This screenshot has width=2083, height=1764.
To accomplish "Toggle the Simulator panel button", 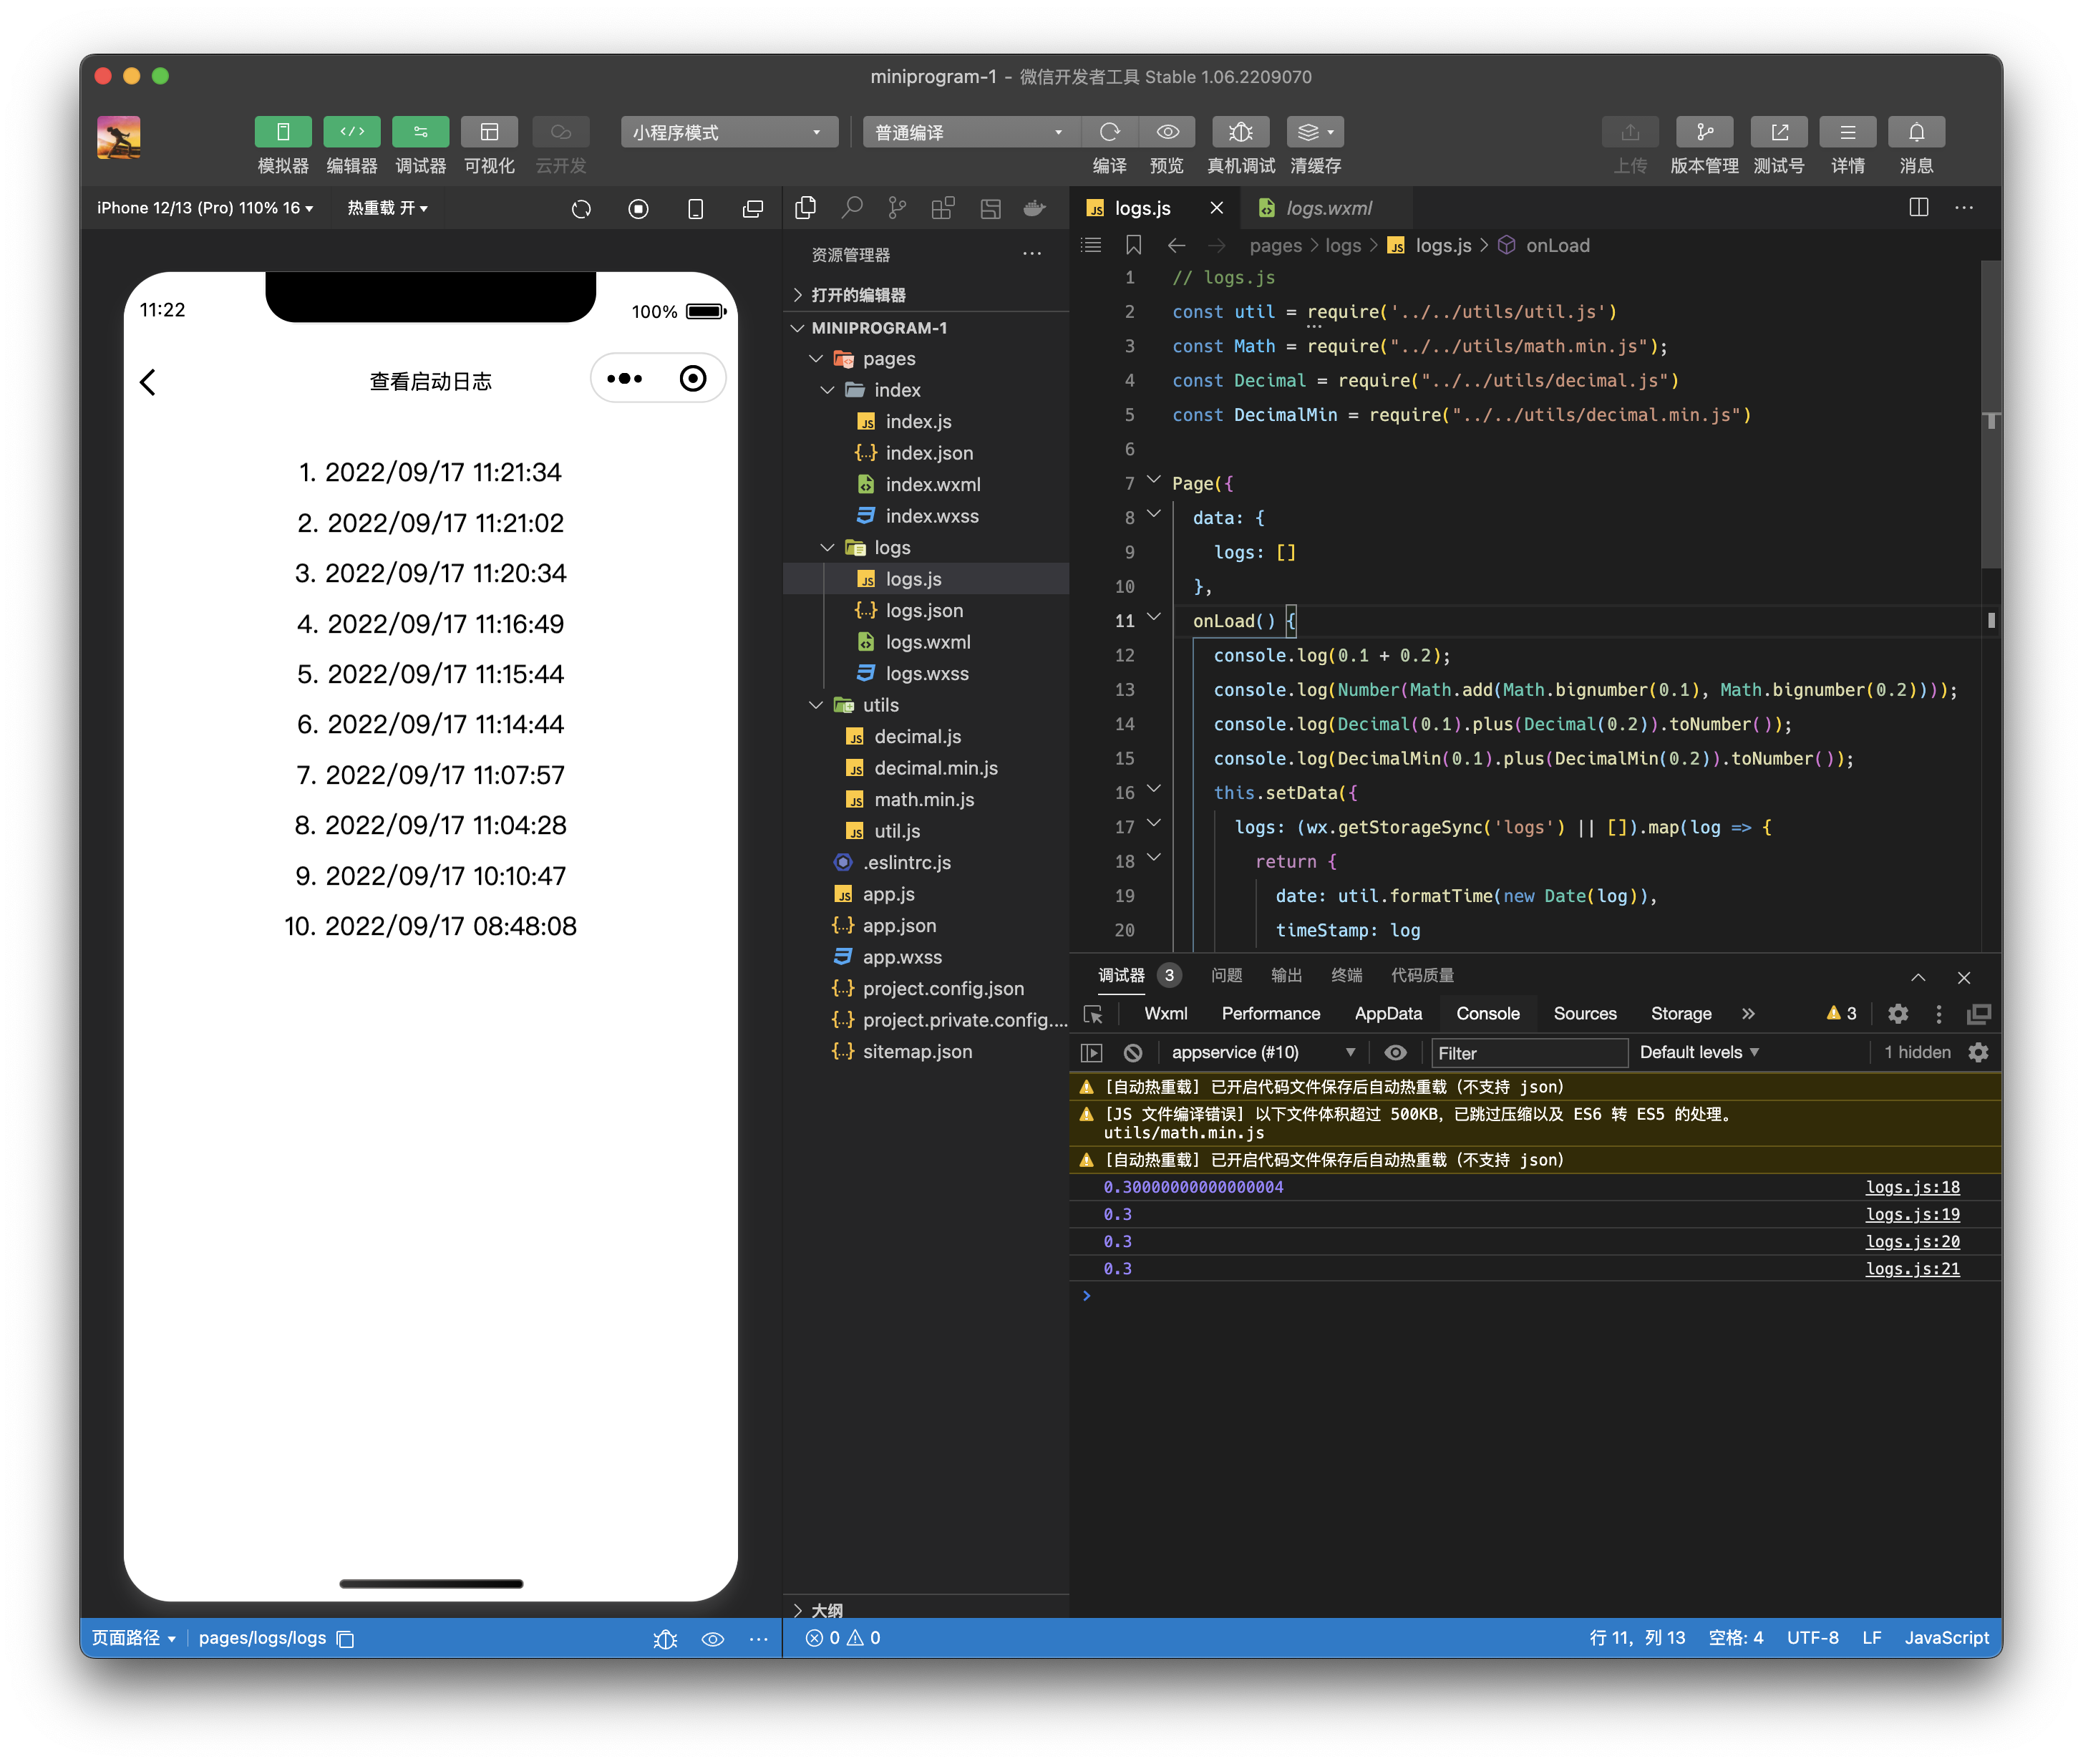I will [x=283, y=132].
